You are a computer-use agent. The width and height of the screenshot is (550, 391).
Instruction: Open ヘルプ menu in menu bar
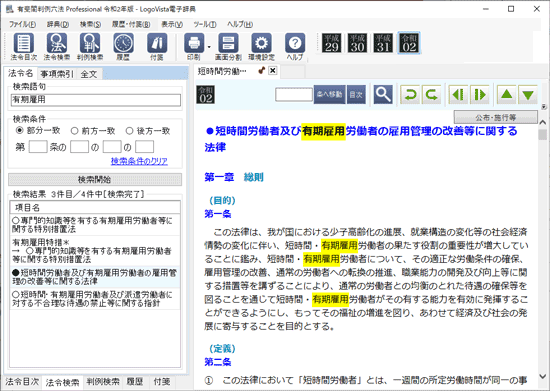[240, 24]
